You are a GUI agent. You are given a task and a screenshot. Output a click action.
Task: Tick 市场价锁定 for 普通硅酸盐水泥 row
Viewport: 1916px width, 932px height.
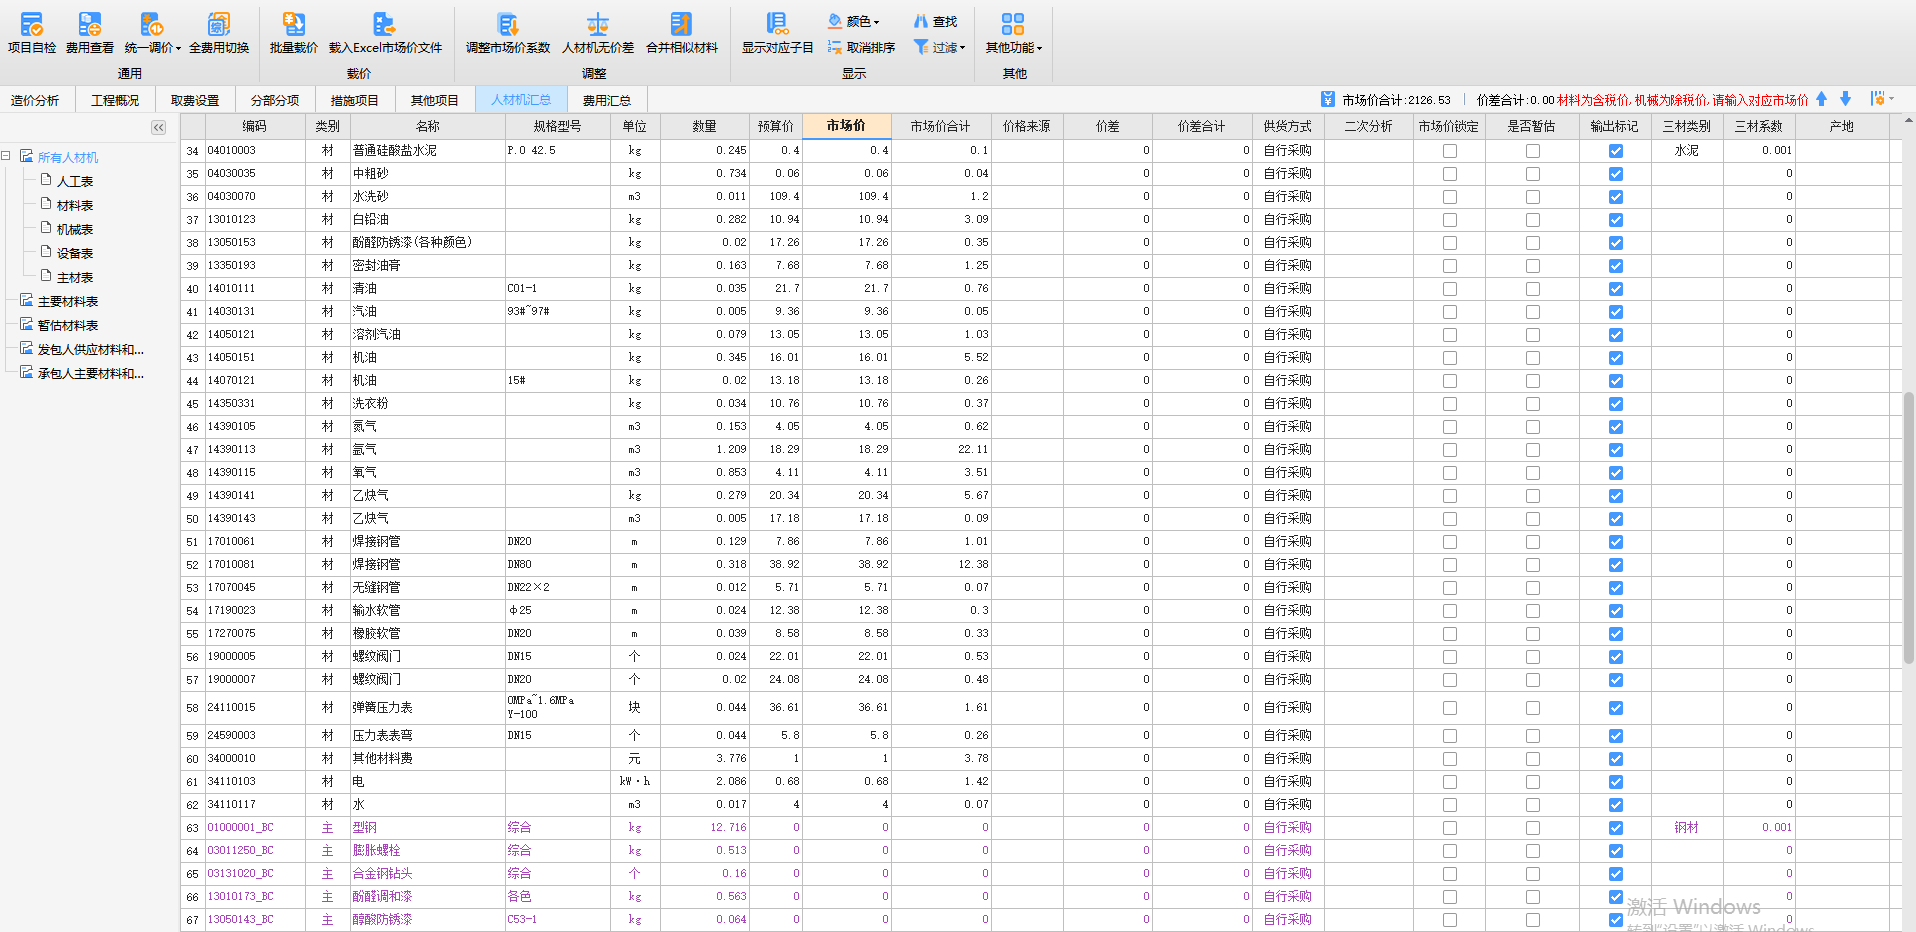click(1450, 151)
